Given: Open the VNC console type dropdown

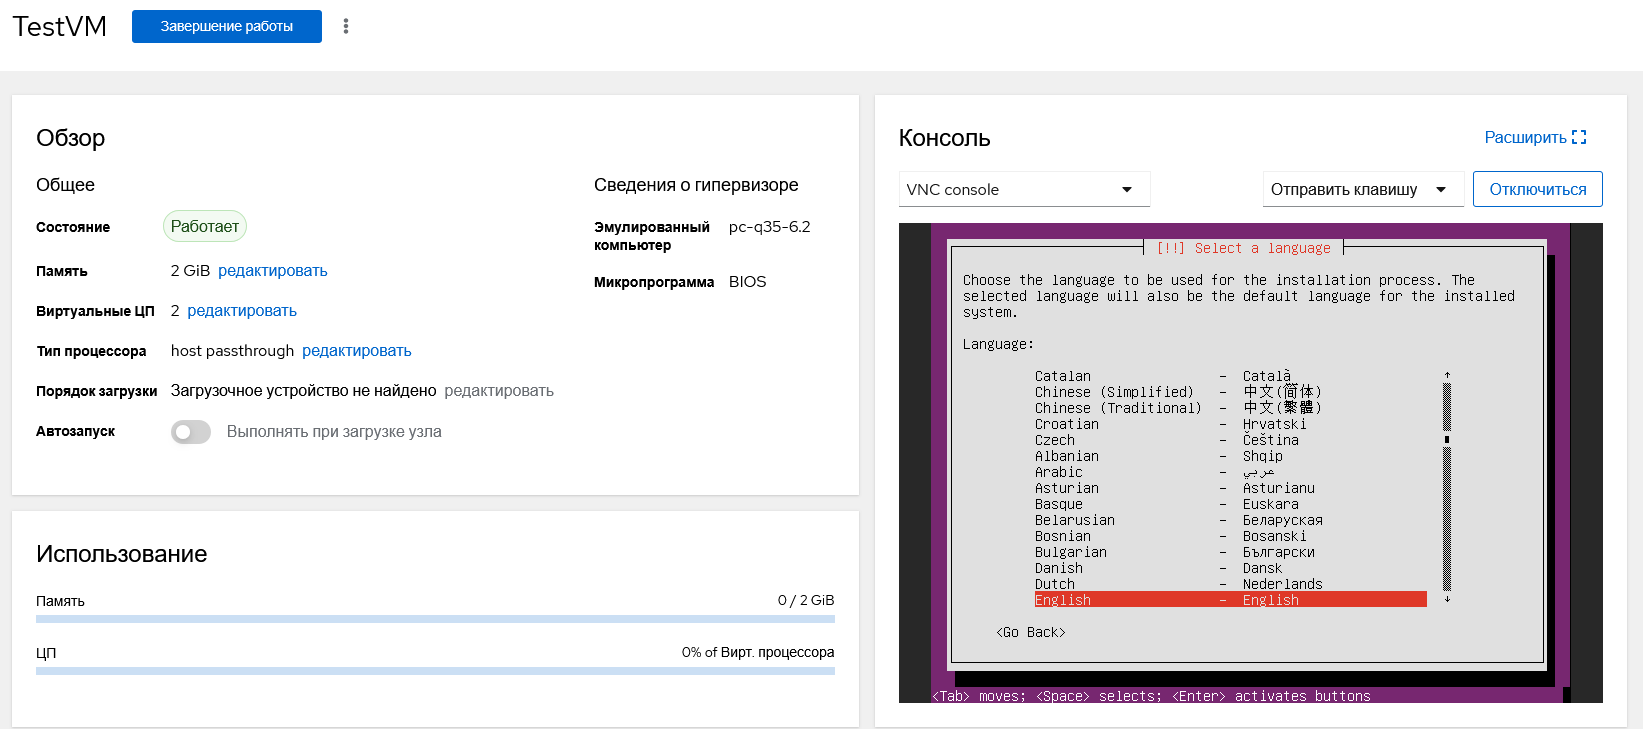Looking at the screenshot, I should click(1024, 189).
